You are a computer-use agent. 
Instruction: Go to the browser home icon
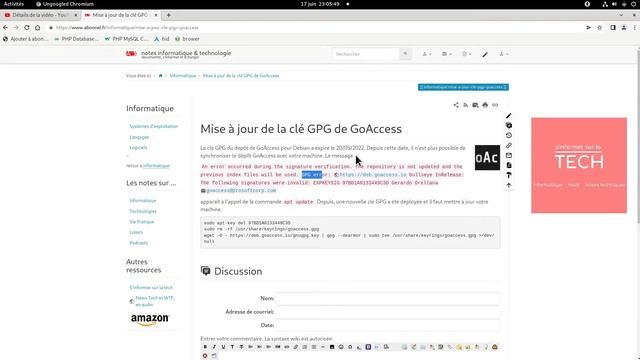pyautogui.click(x=38, y=27)
